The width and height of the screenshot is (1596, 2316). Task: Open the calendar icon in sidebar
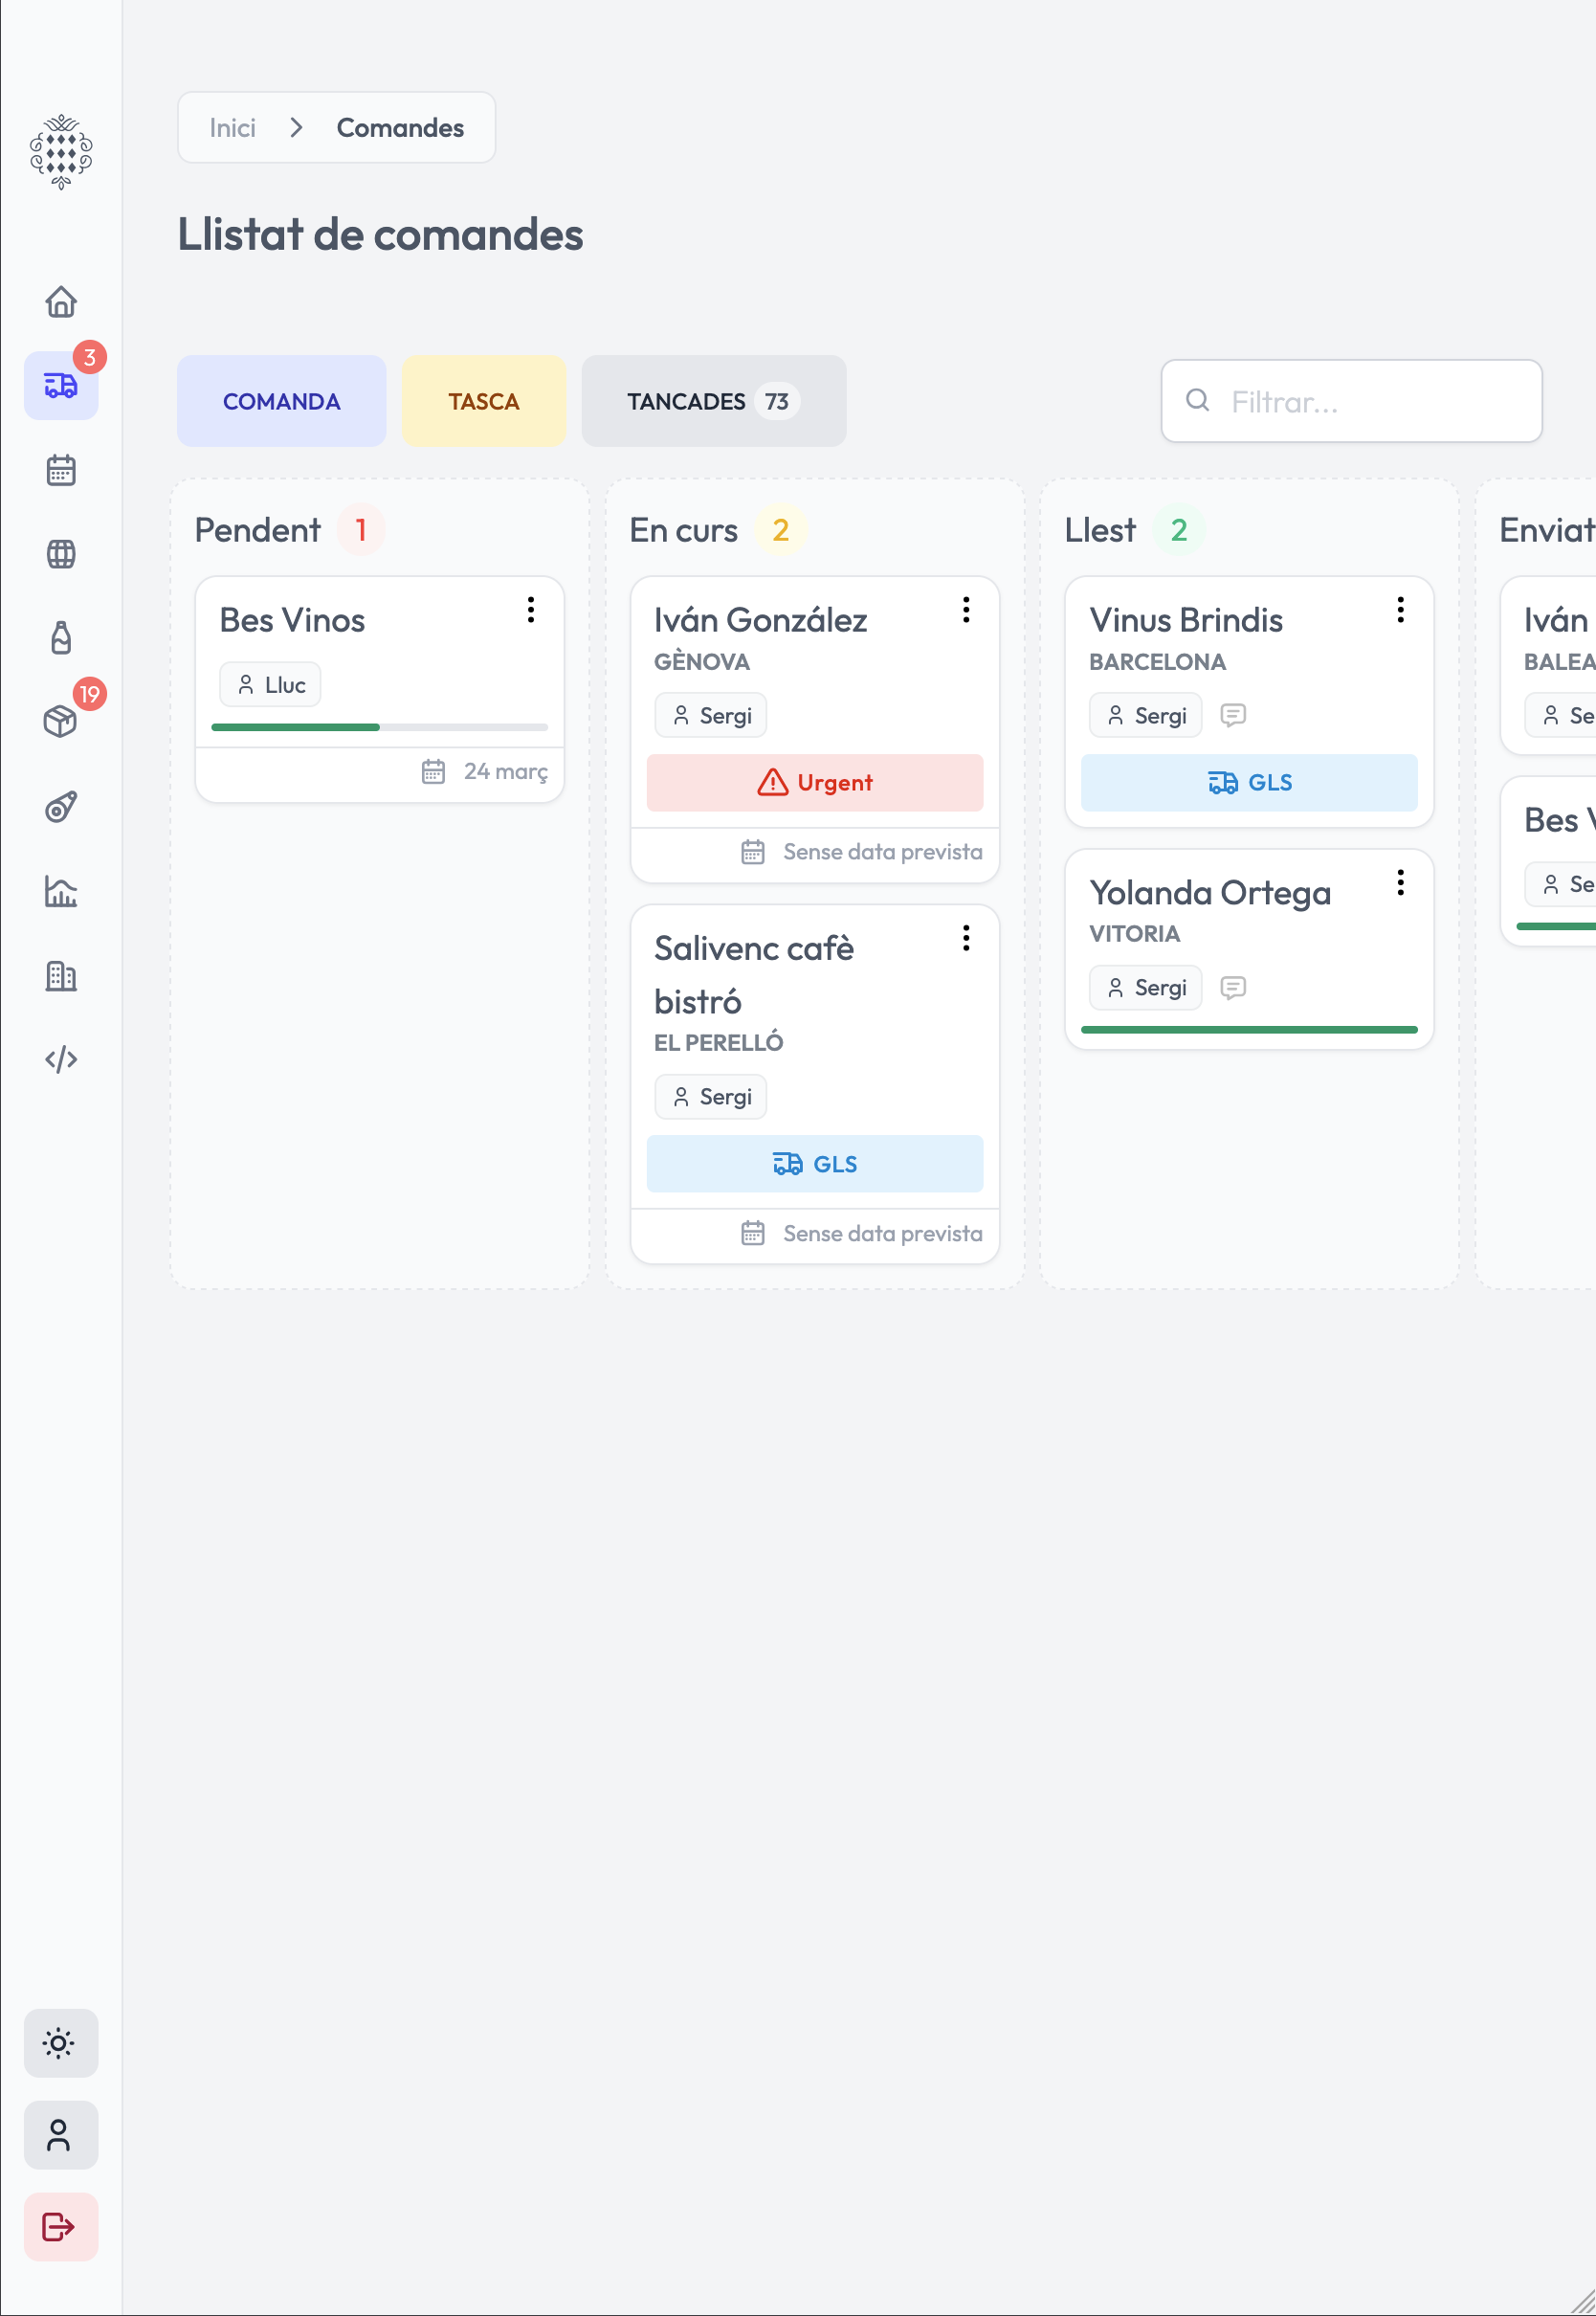pyautogui.click(x=61, y=469)
